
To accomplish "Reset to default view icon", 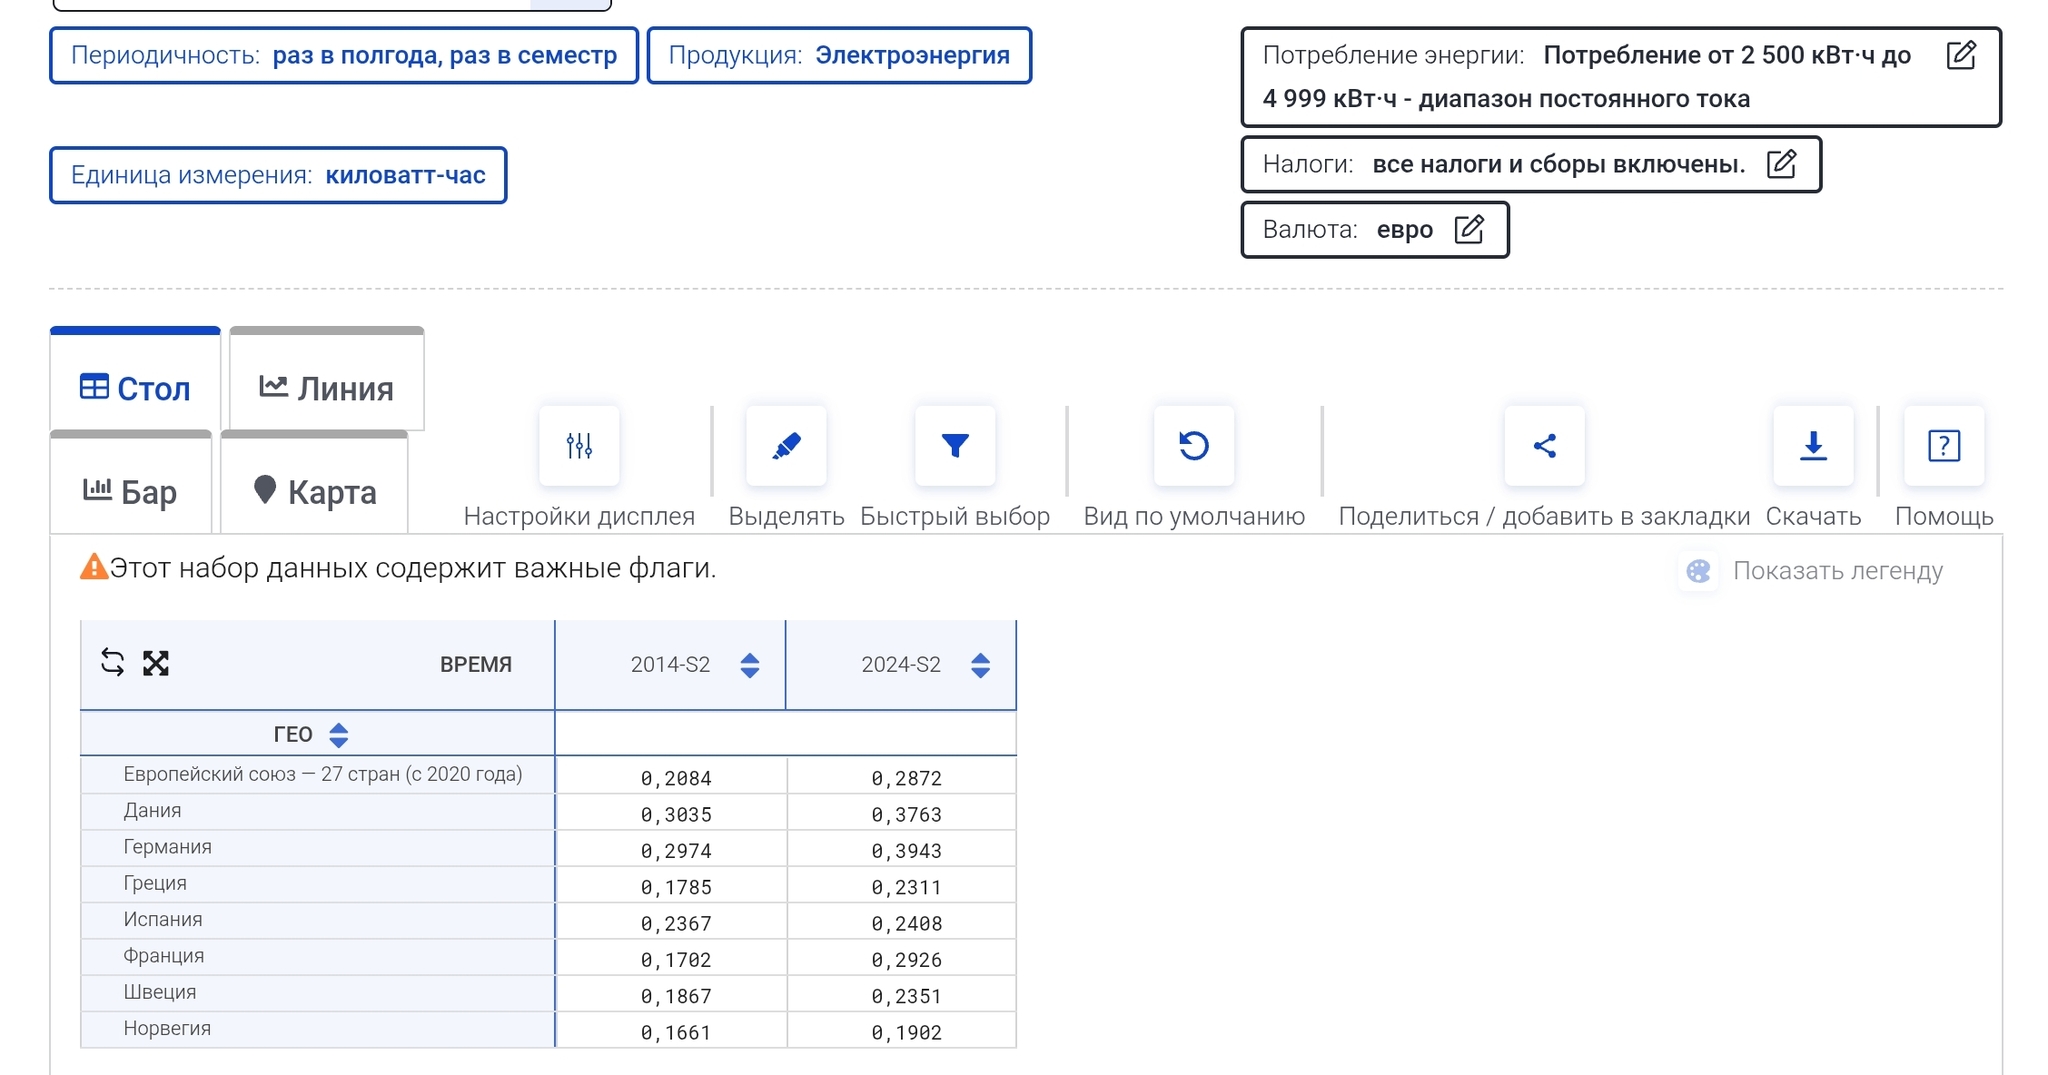I will pyautogui.click(x=1193, y=446).
